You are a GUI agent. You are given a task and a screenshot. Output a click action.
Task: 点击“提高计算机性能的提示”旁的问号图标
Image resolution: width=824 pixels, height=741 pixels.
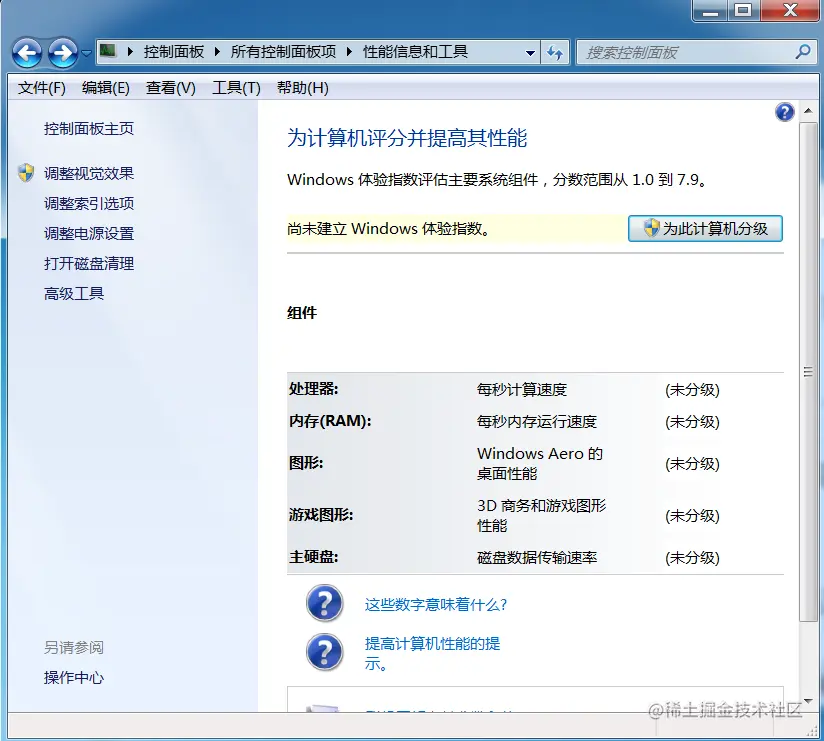coord(324,653)
